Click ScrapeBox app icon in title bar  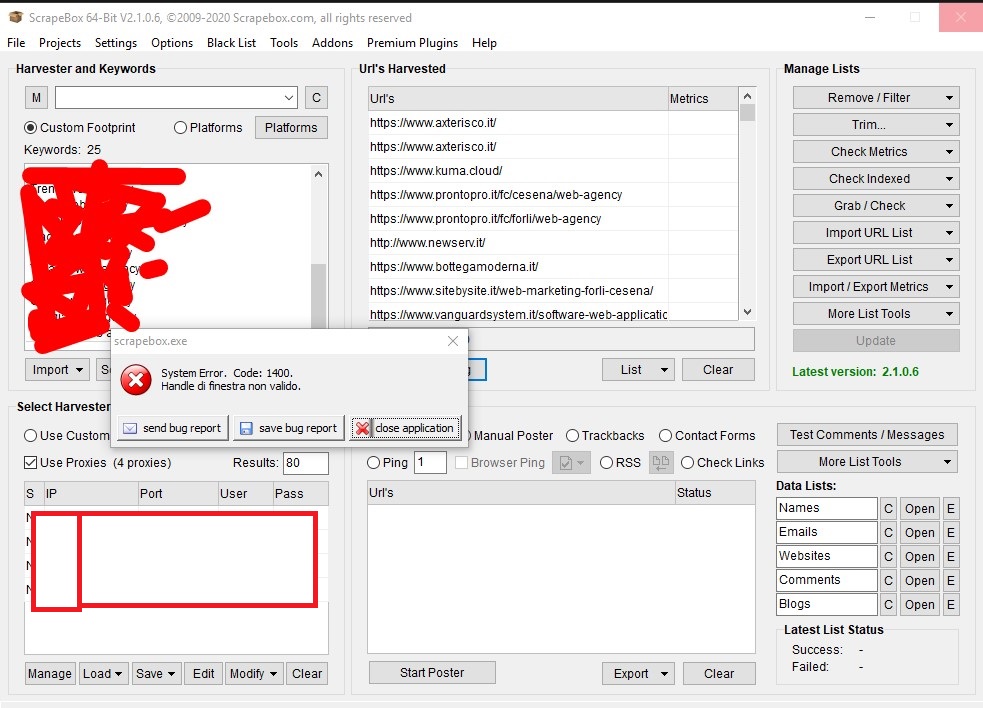16,18
